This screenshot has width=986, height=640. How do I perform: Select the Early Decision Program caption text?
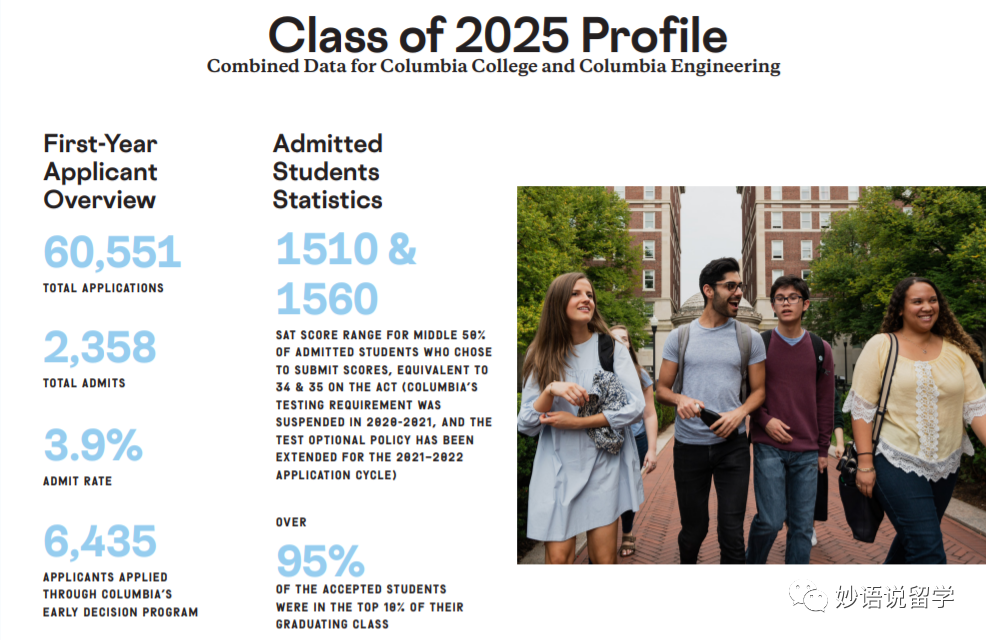(x=121, y=594)
